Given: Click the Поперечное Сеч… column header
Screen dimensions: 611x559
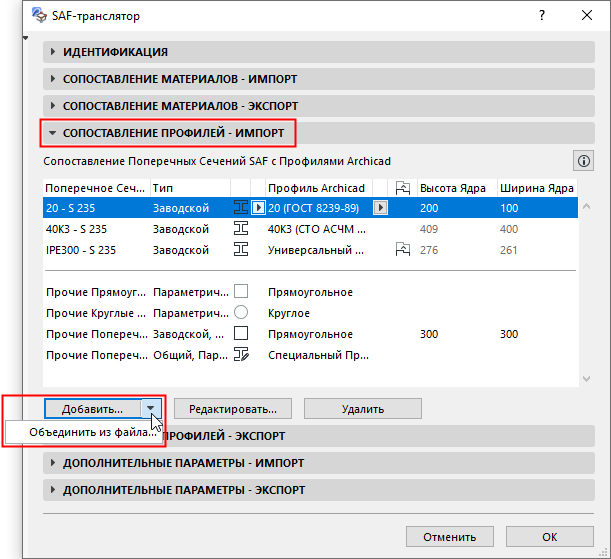Looking at the screenshot, I should tap(96, 188).
